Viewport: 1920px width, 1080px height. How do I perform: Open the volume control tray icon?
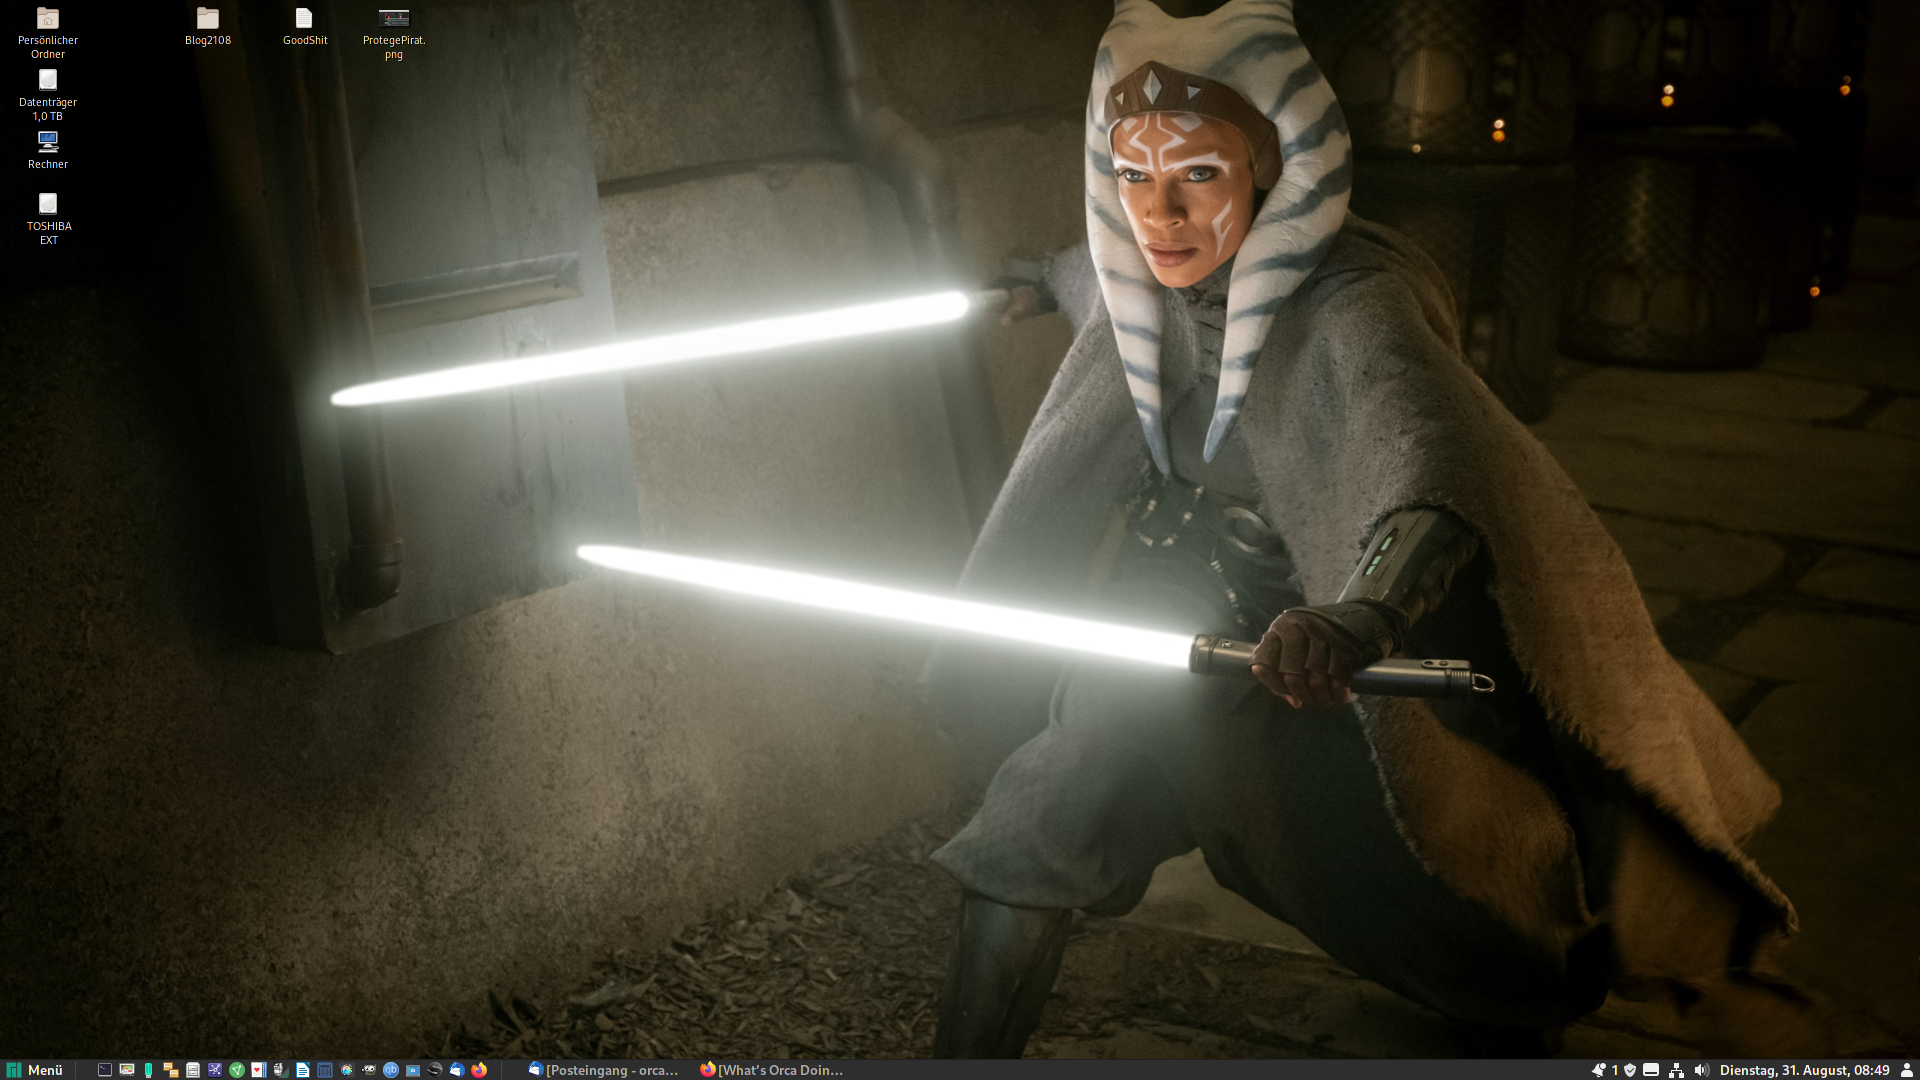coord(1702,1070)
